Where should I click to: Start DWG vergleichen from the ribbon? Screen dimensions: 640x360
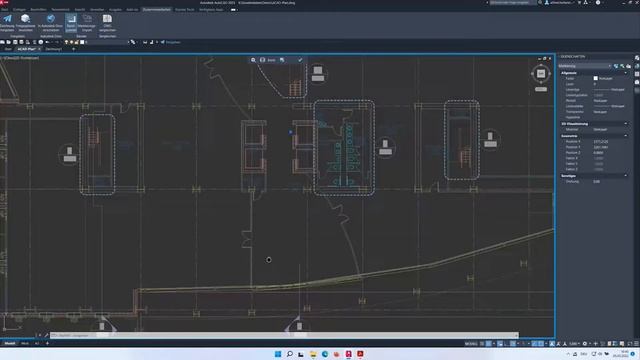coord(107,22)
